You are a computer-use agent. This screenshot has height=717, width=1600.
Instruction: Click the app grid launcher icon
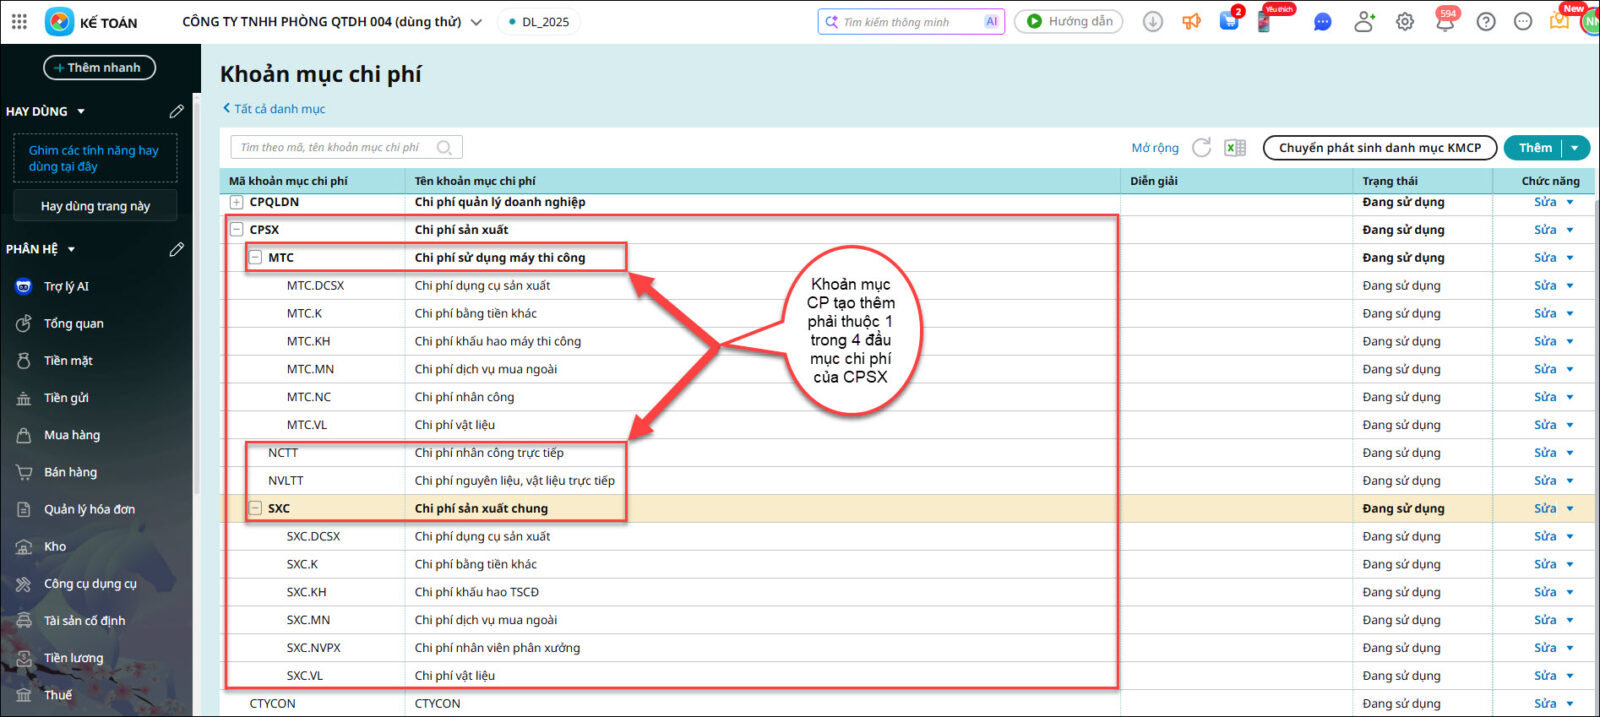[x=19, y=21]
